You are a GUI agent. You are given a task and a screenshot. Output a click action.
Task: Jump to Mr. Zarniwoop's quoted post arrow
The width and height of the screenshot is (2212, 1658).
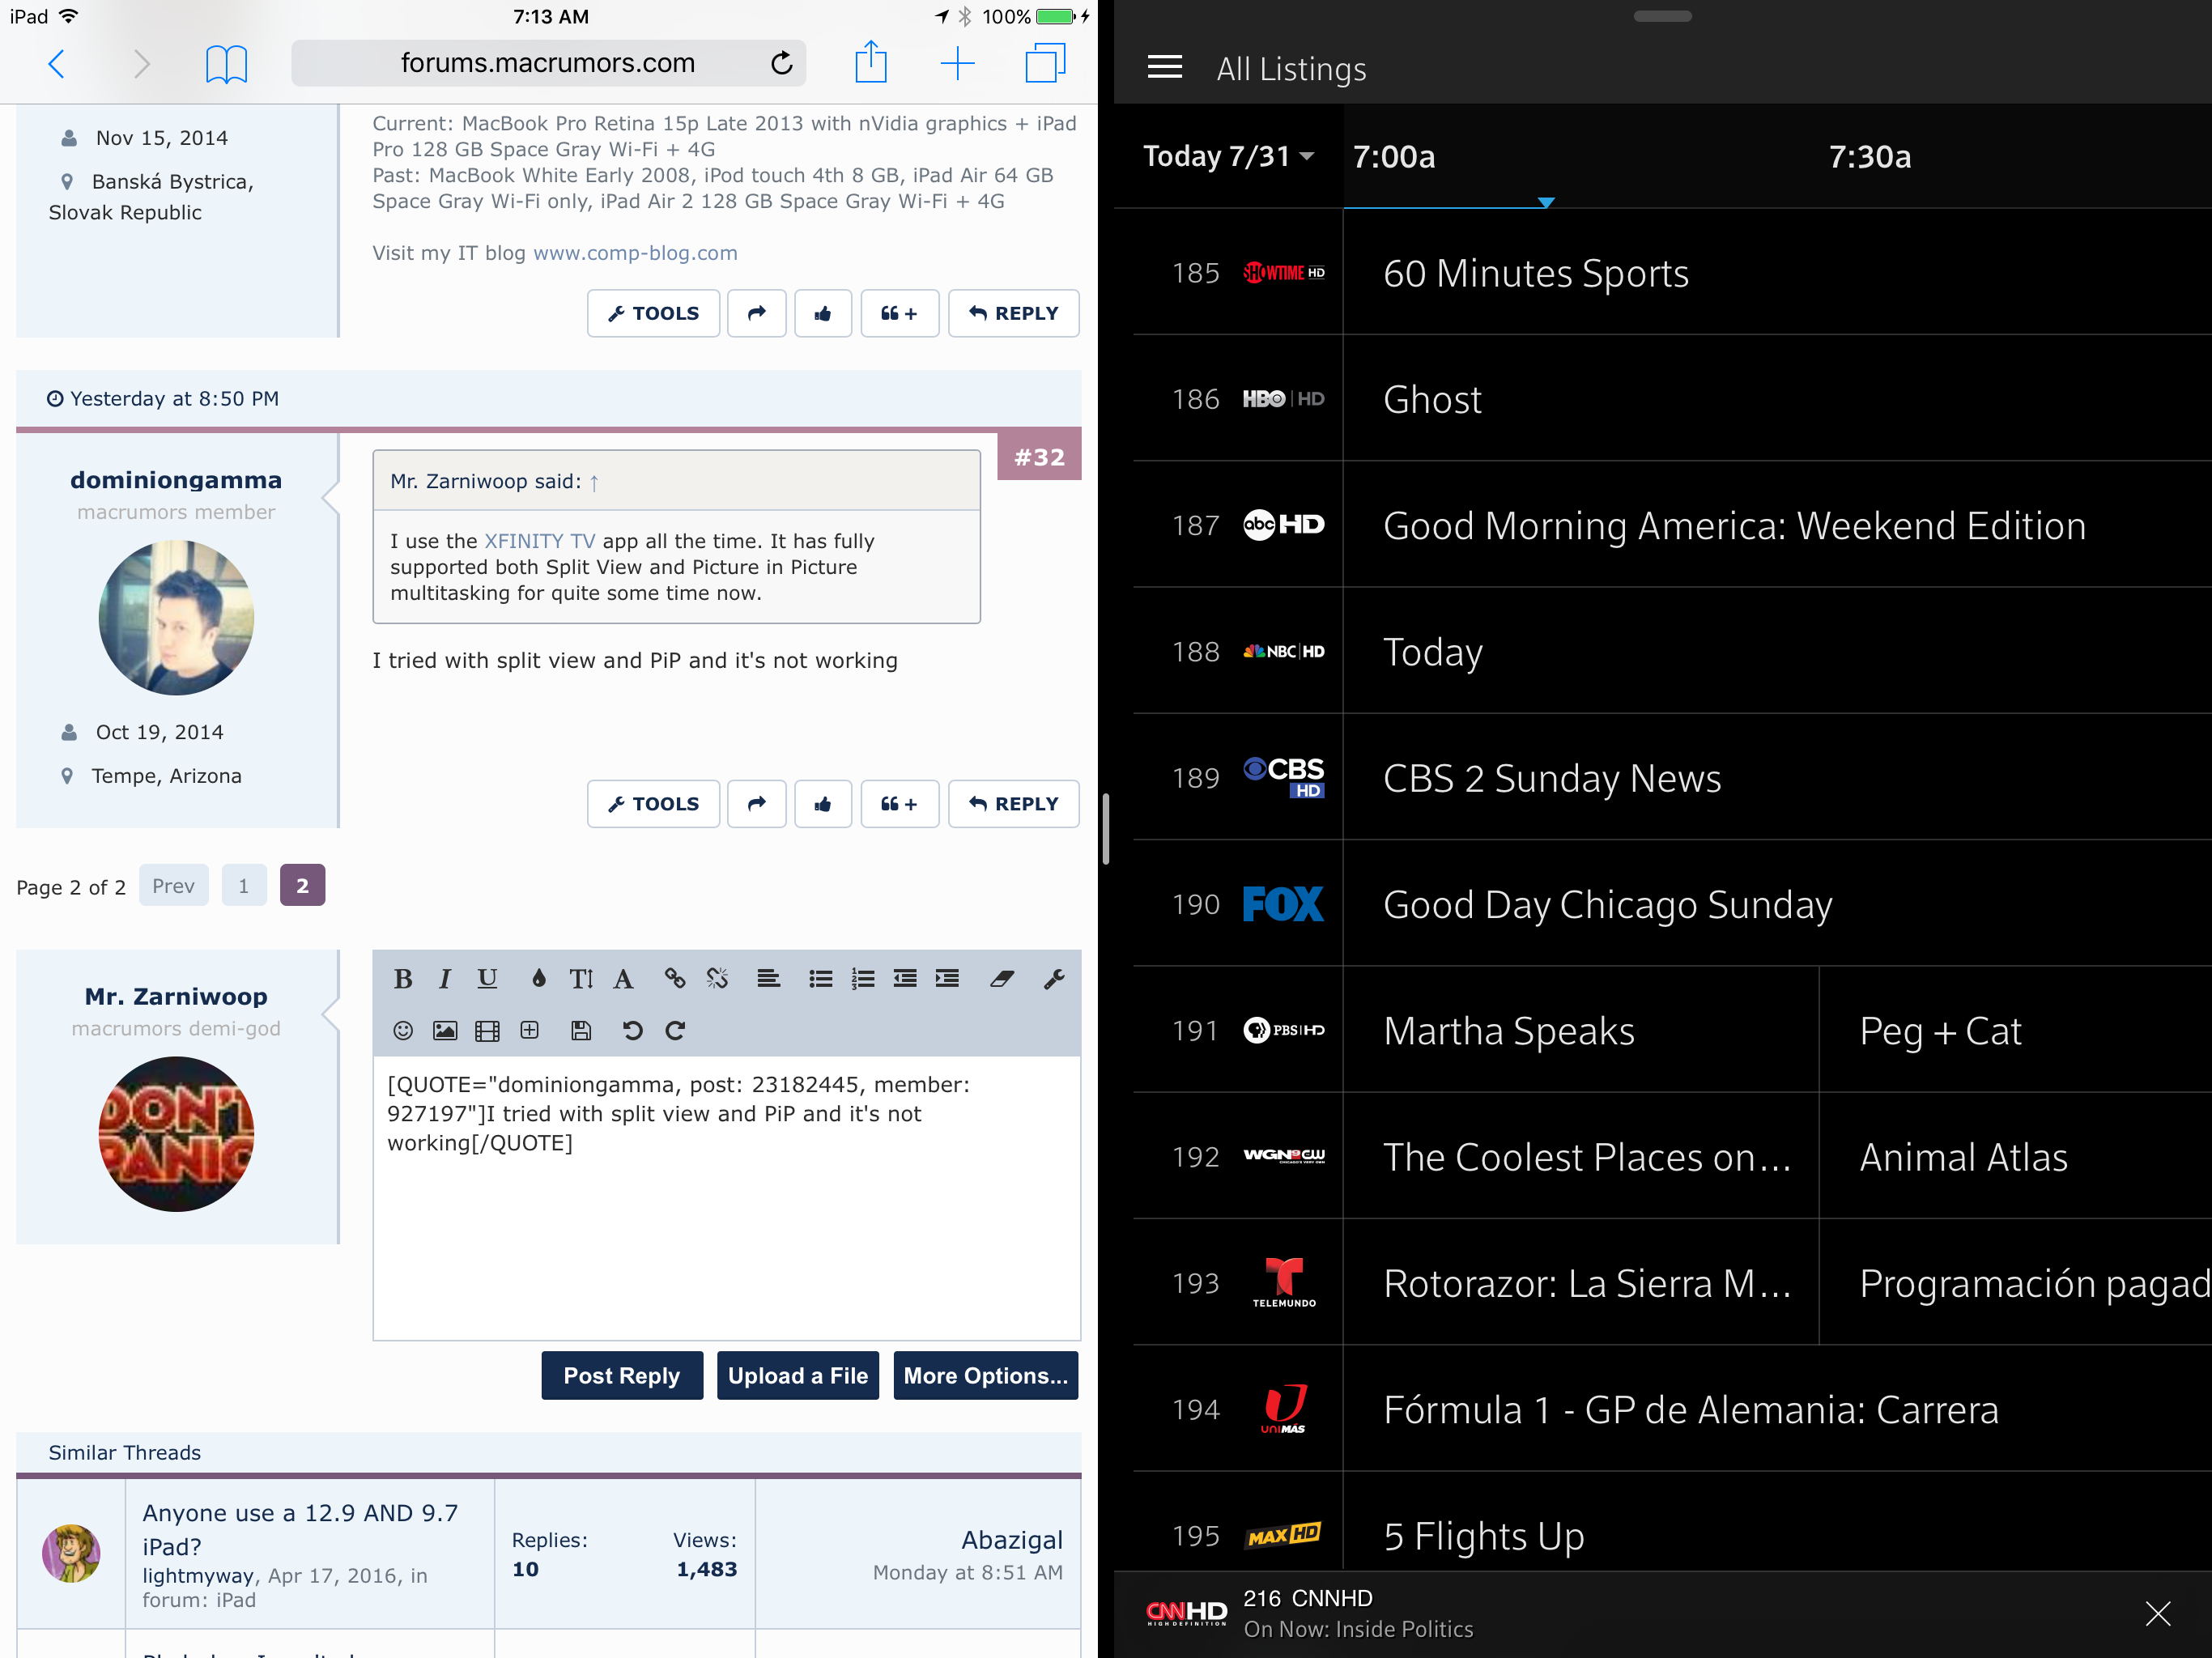point(594,483)
